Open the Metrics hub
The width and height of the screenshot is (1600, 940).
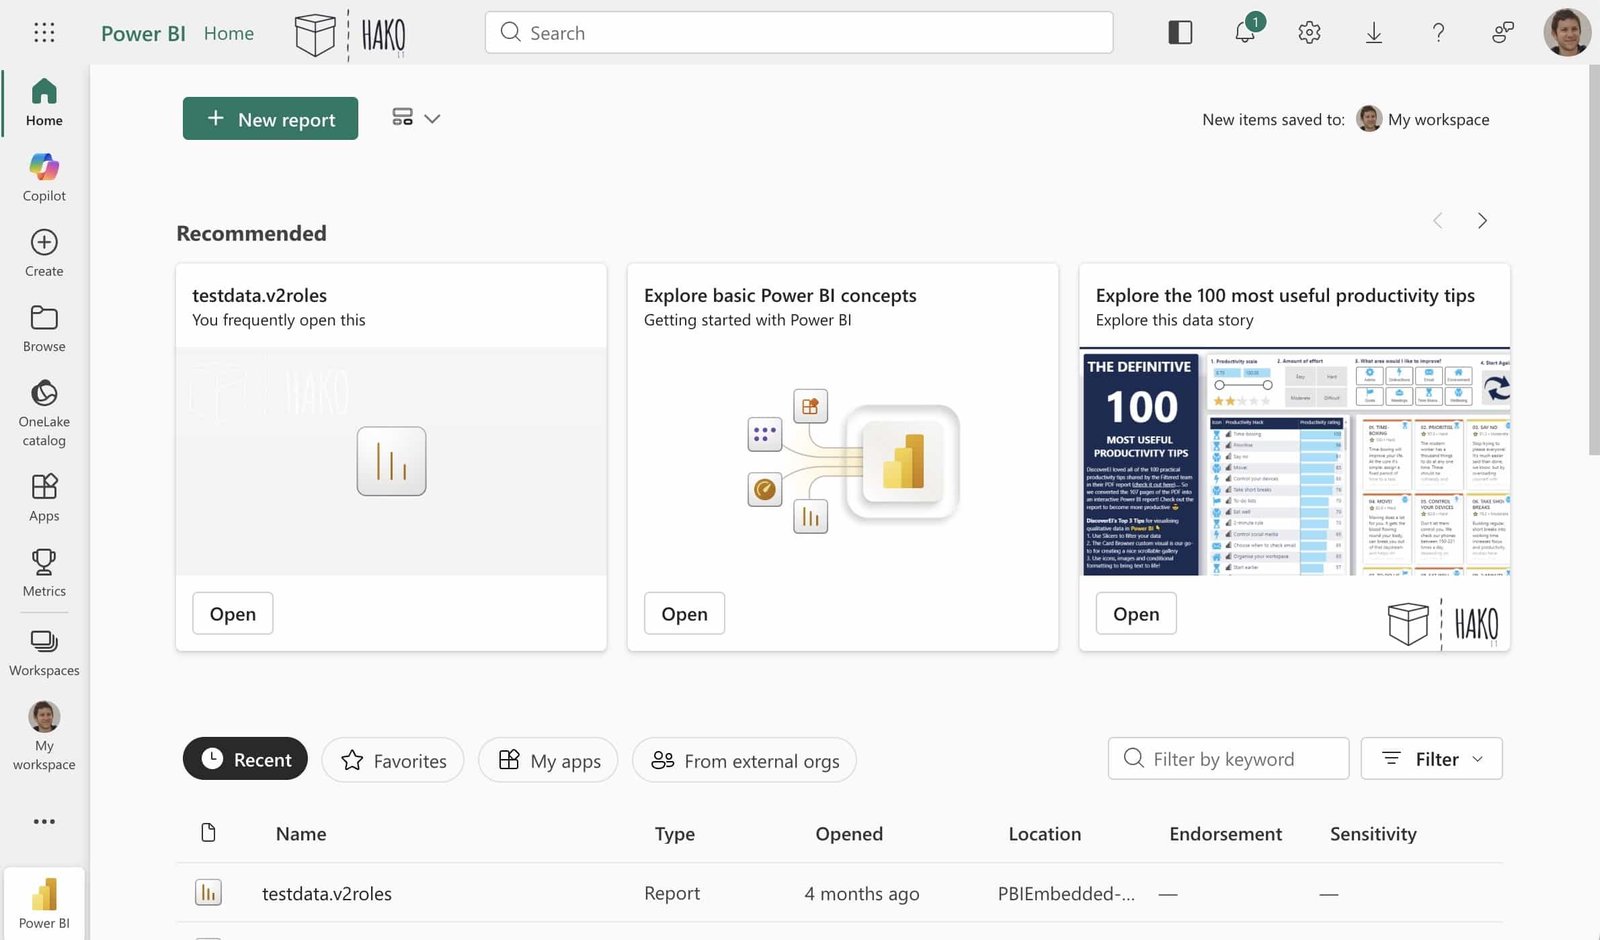43,572
